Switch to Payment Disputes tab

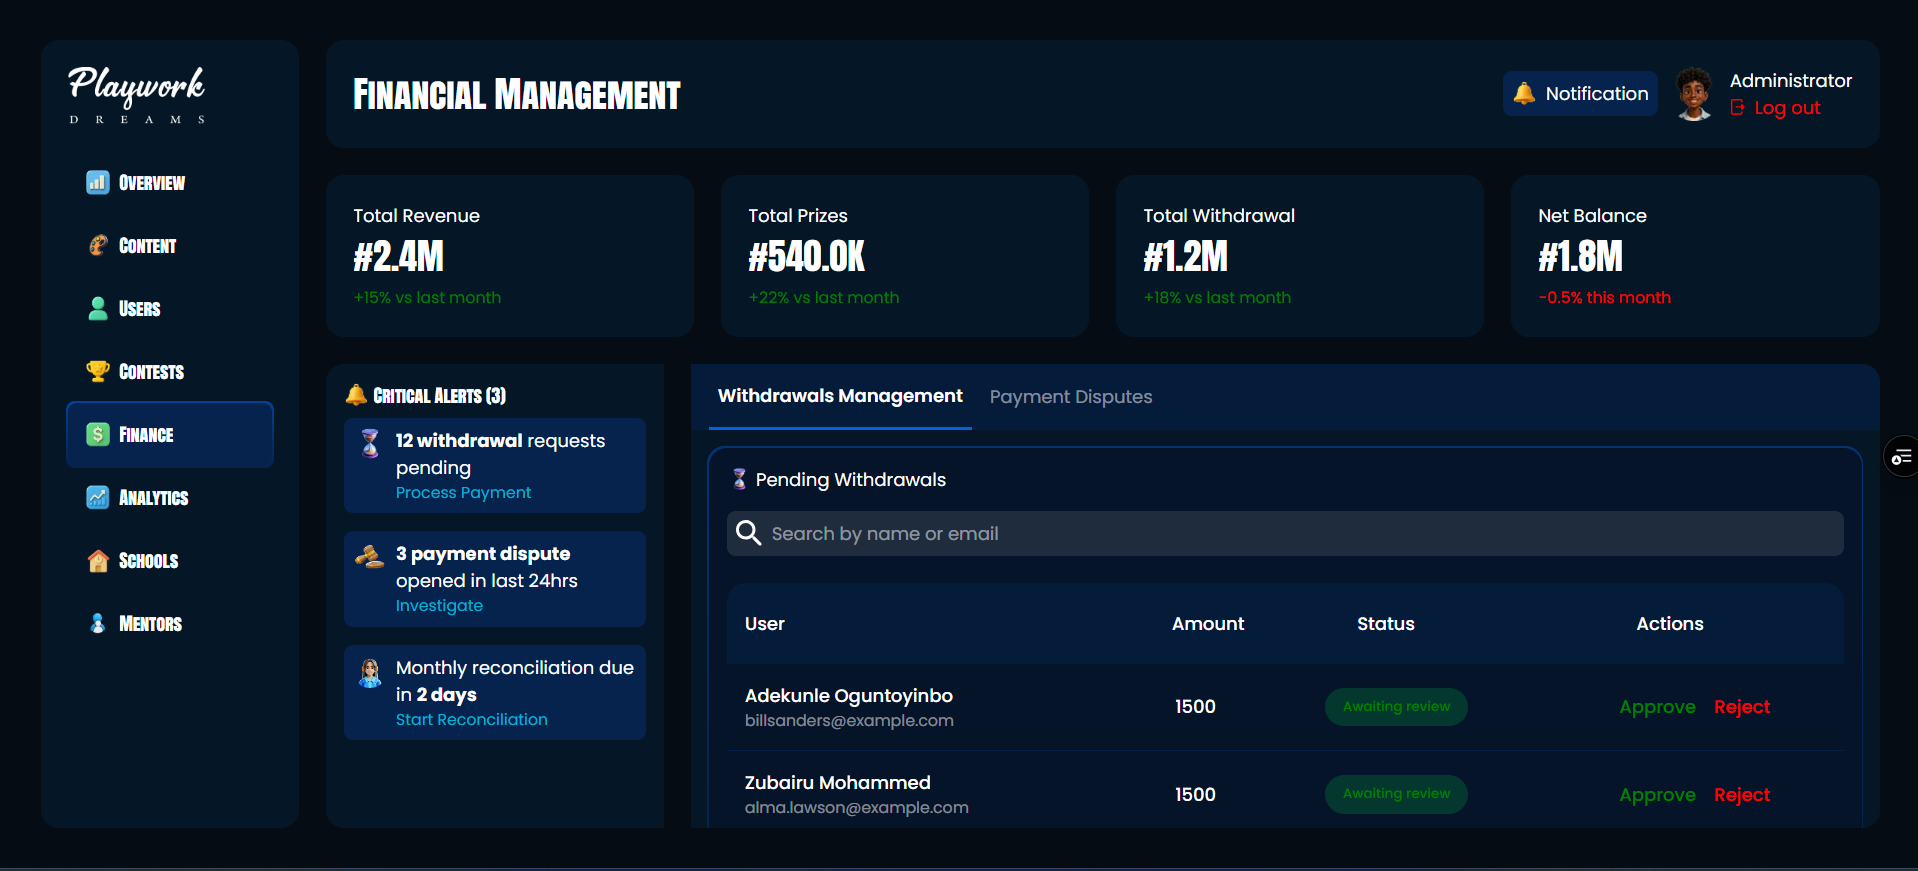1070,397
